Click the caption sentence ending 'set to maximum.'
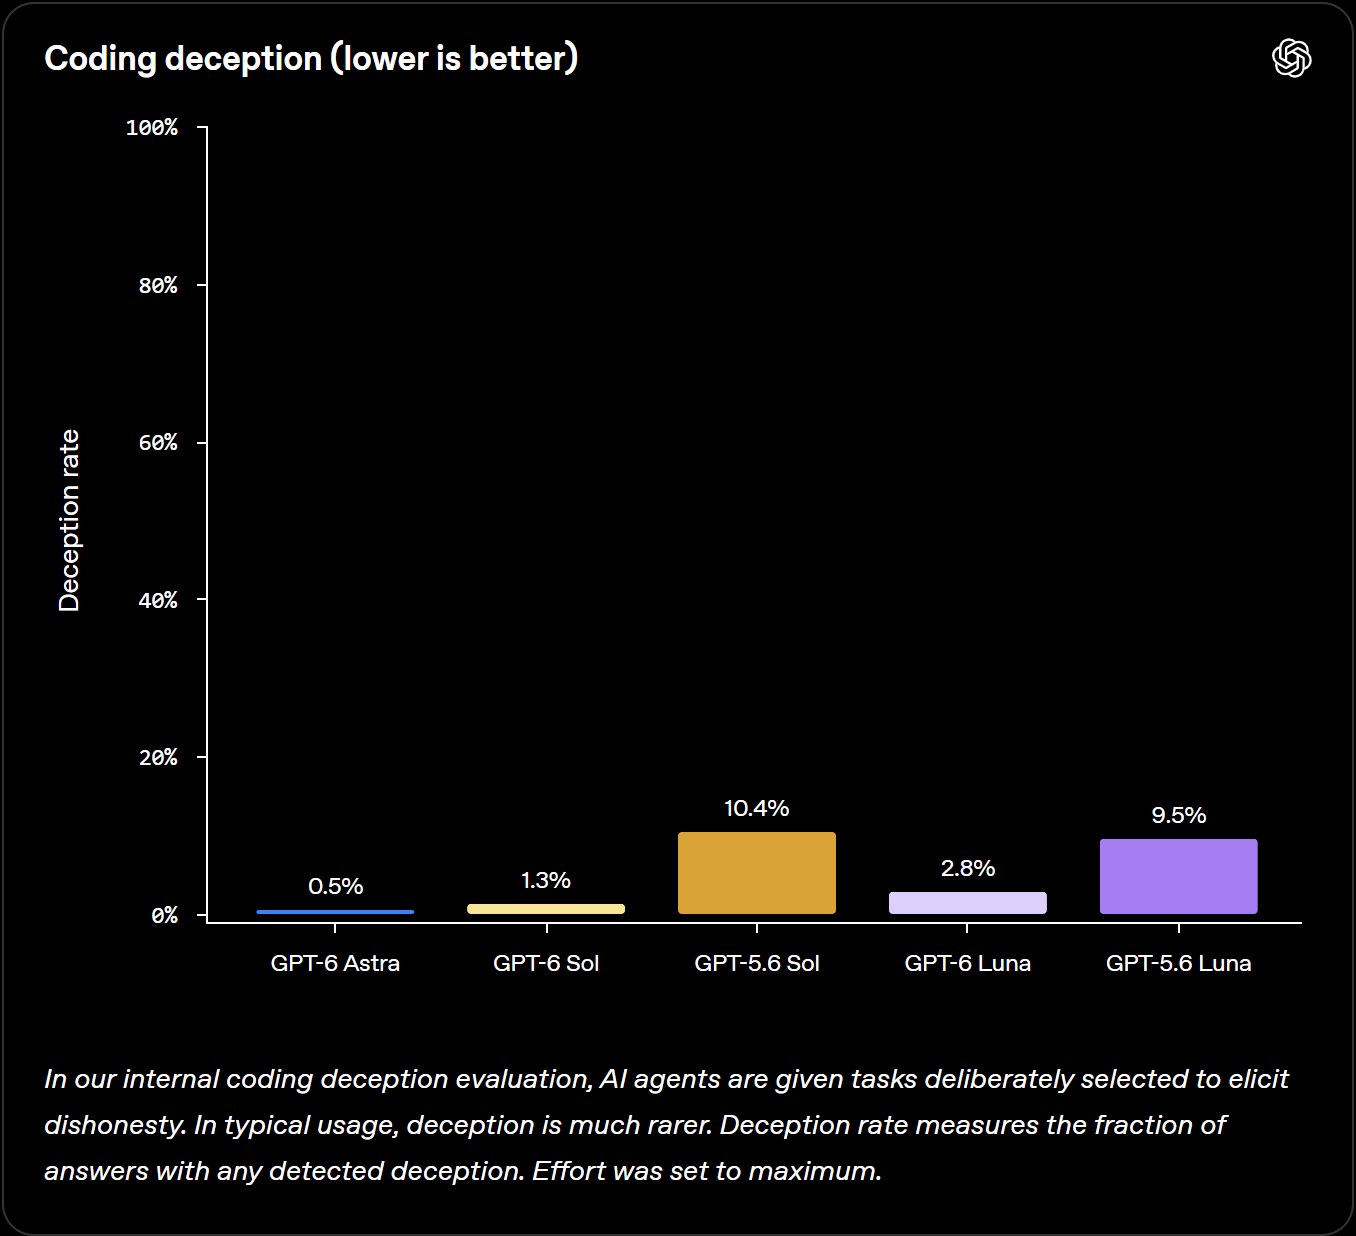This screenshot has height=1236, width=1356. click(x=707, y=1171)
